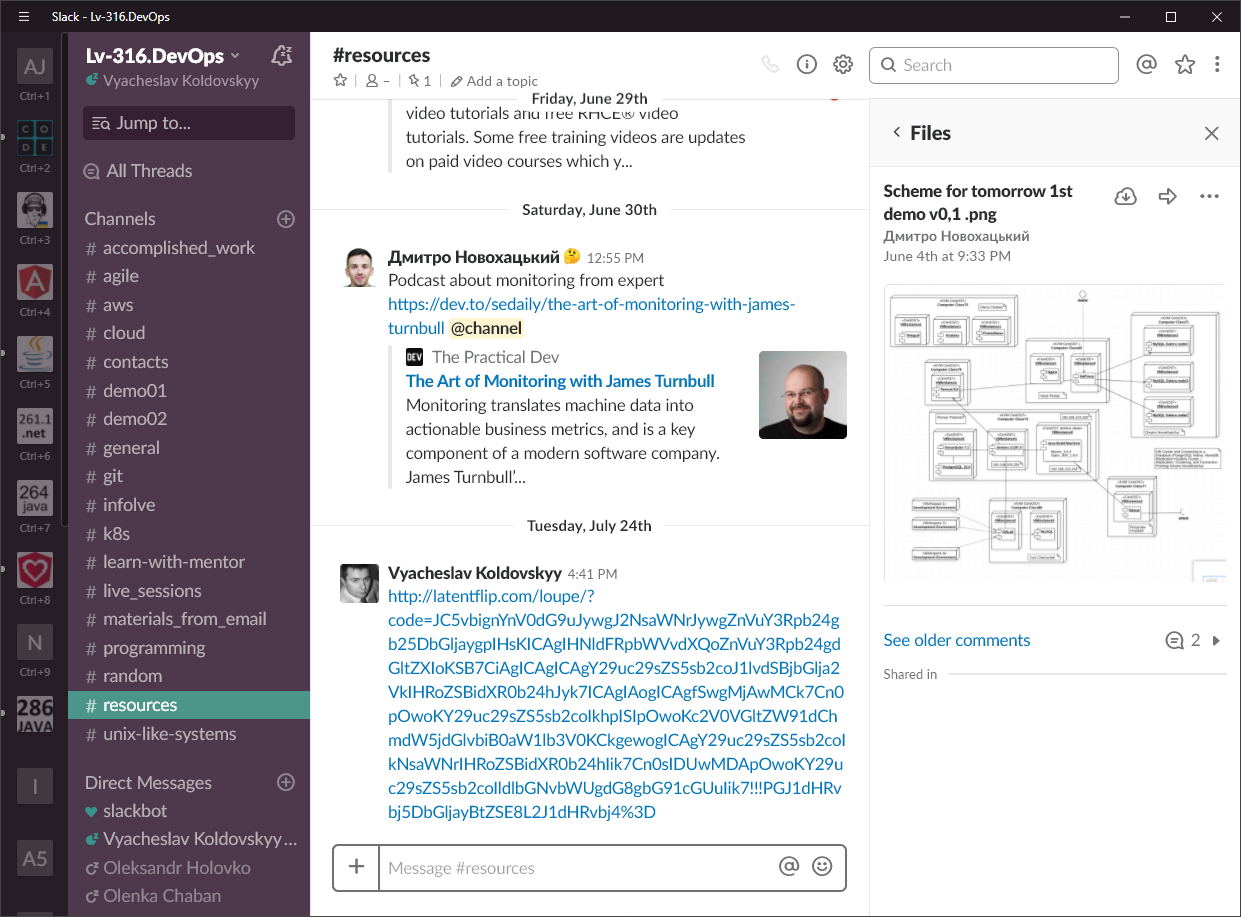Open notification bell preferences
Viewport: 1241px width, 917px height.
coord(282,57)
